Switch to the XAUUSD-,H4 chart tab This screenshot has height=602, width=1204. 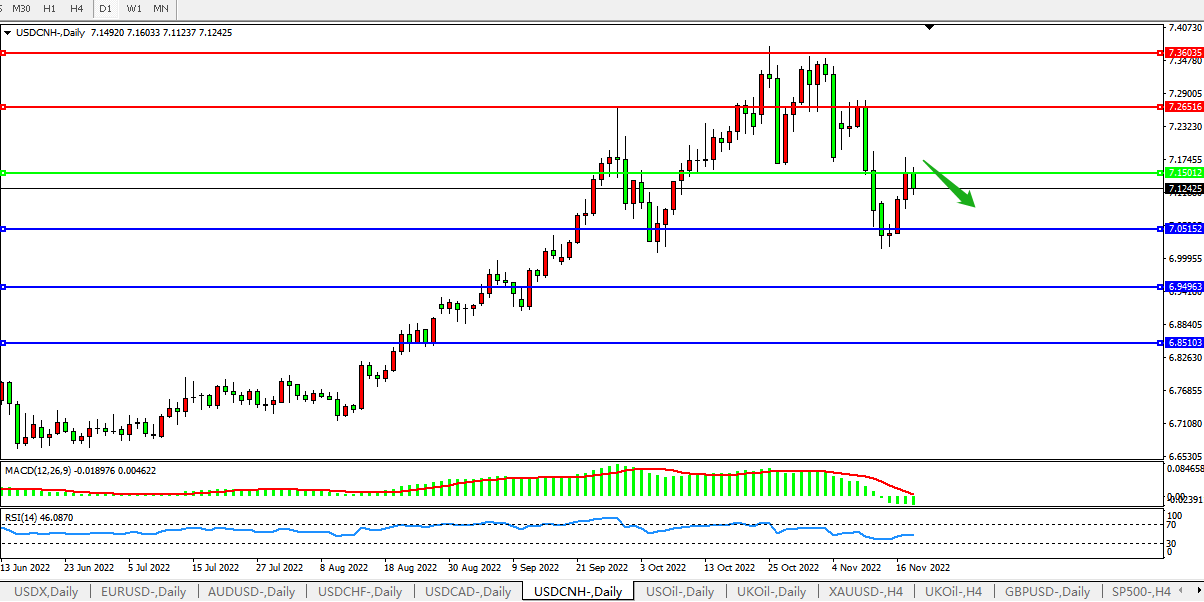click(x=866, y=592)
